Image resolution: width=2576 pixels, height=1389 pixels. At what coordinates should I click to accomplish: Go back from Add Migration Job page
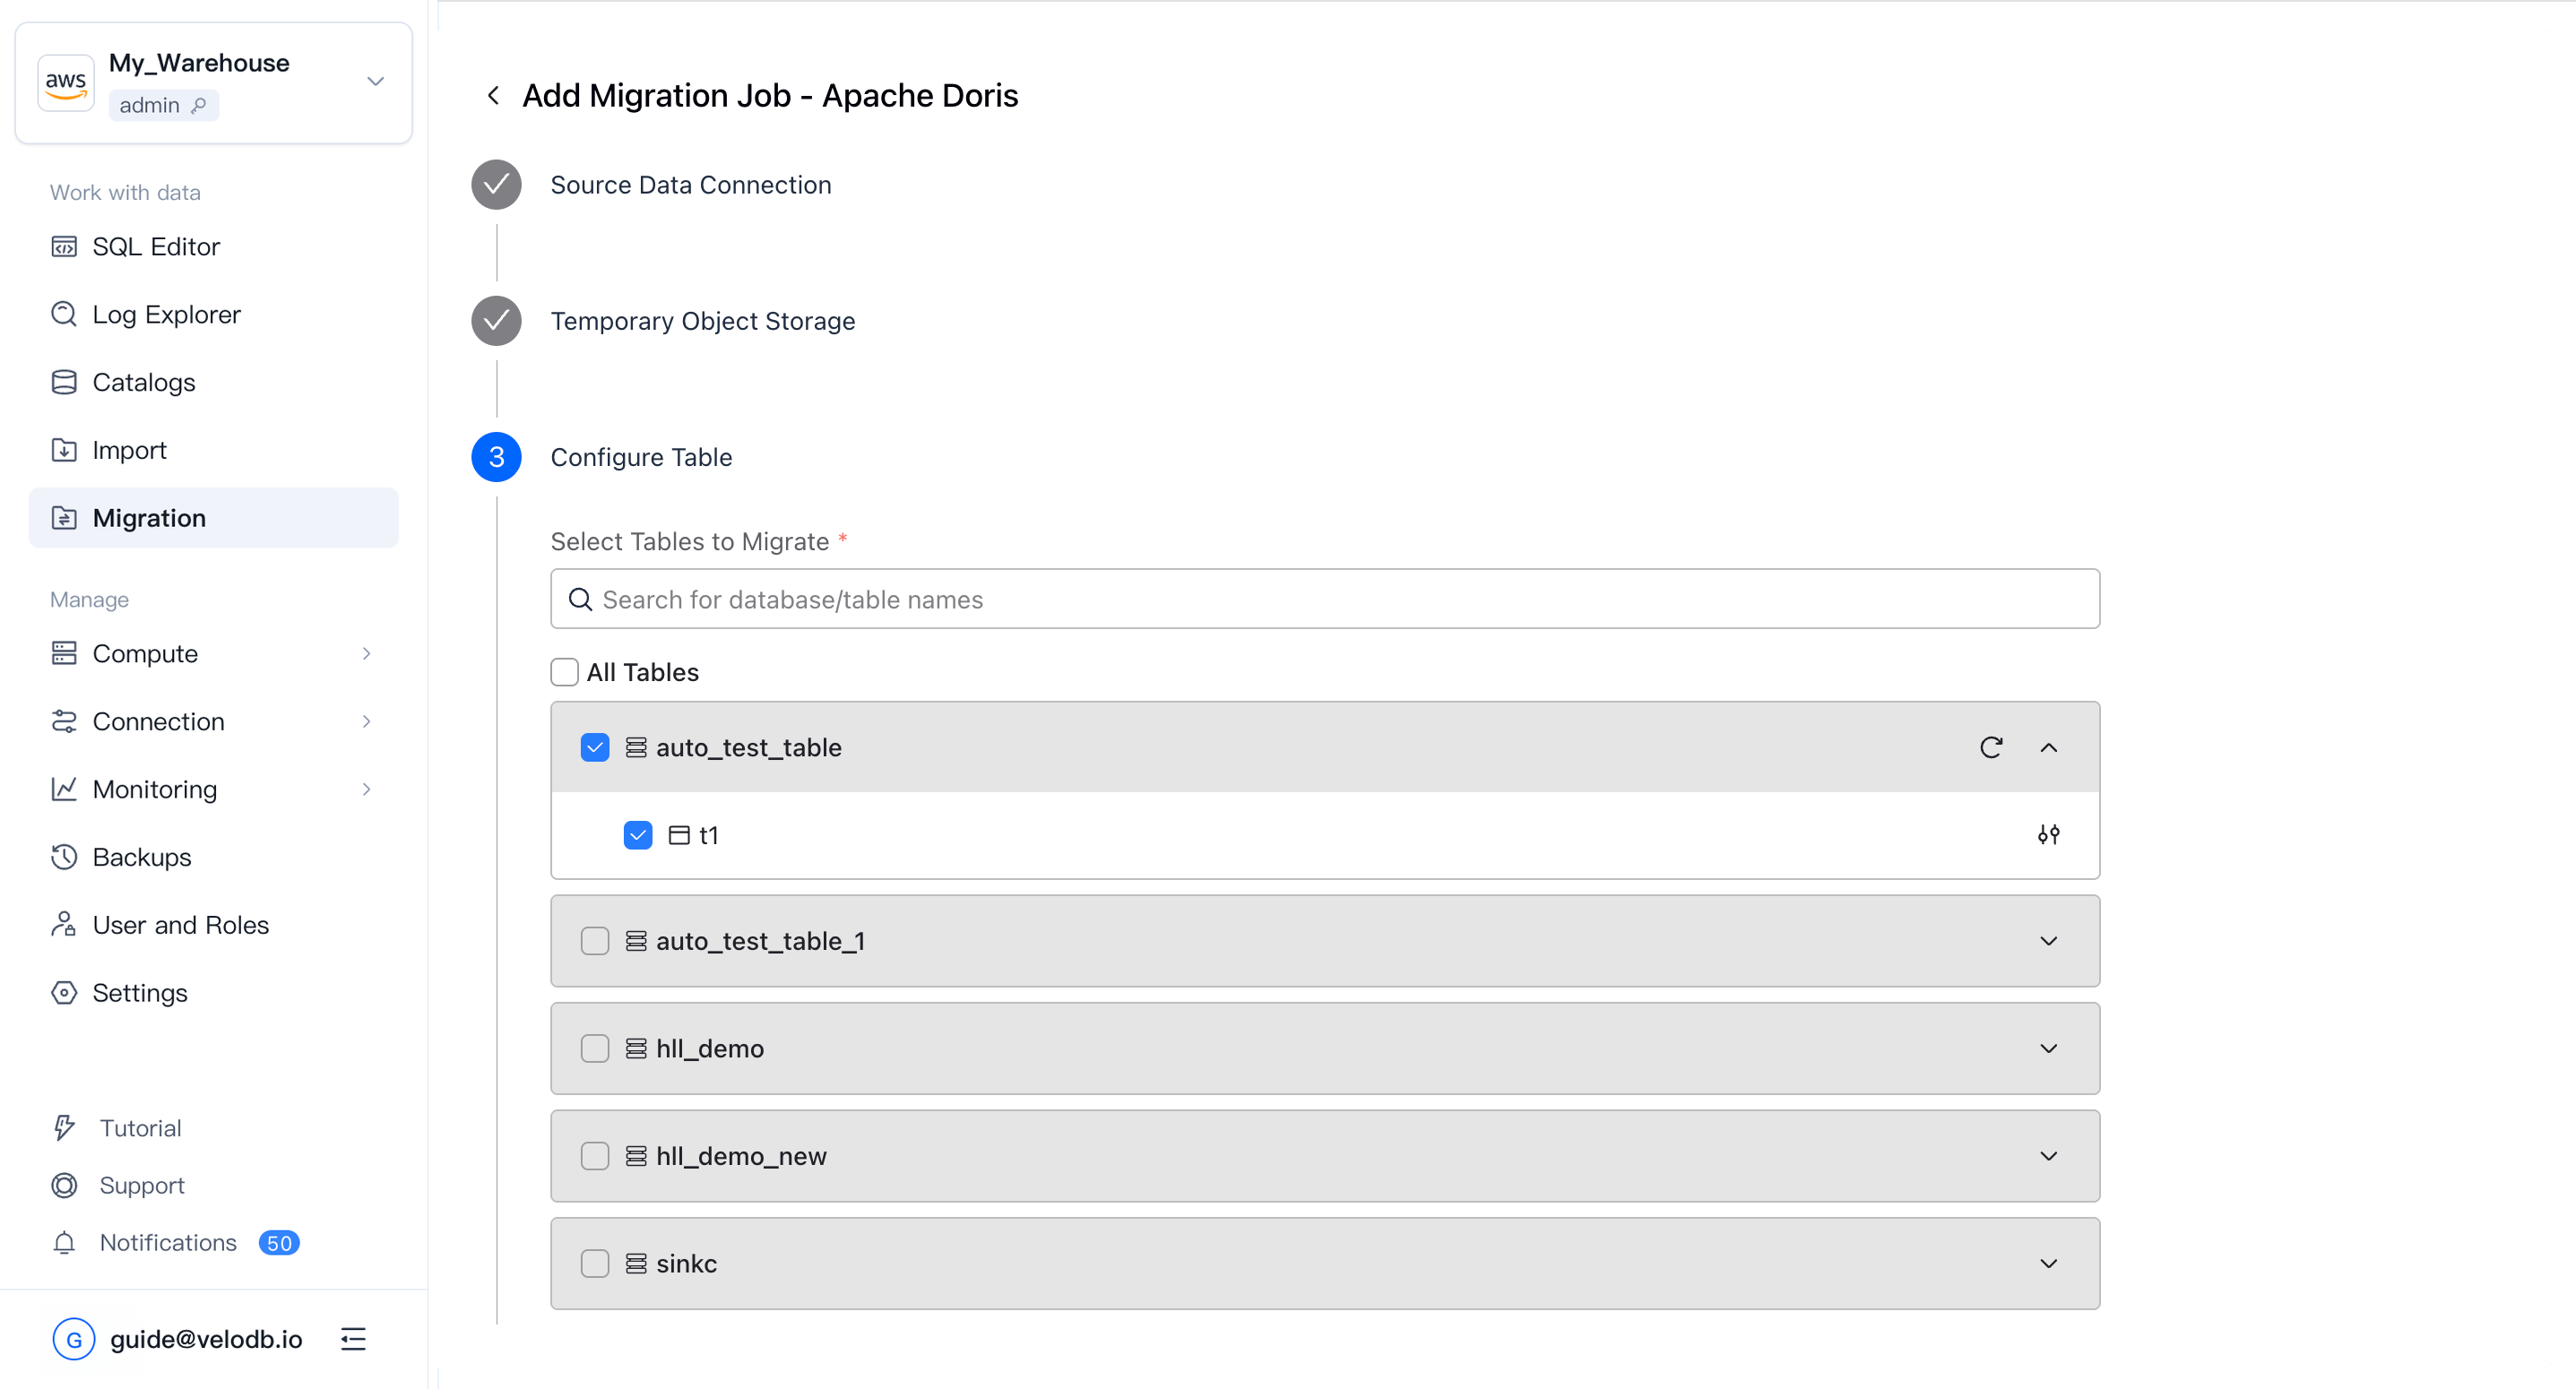(494, 95)
